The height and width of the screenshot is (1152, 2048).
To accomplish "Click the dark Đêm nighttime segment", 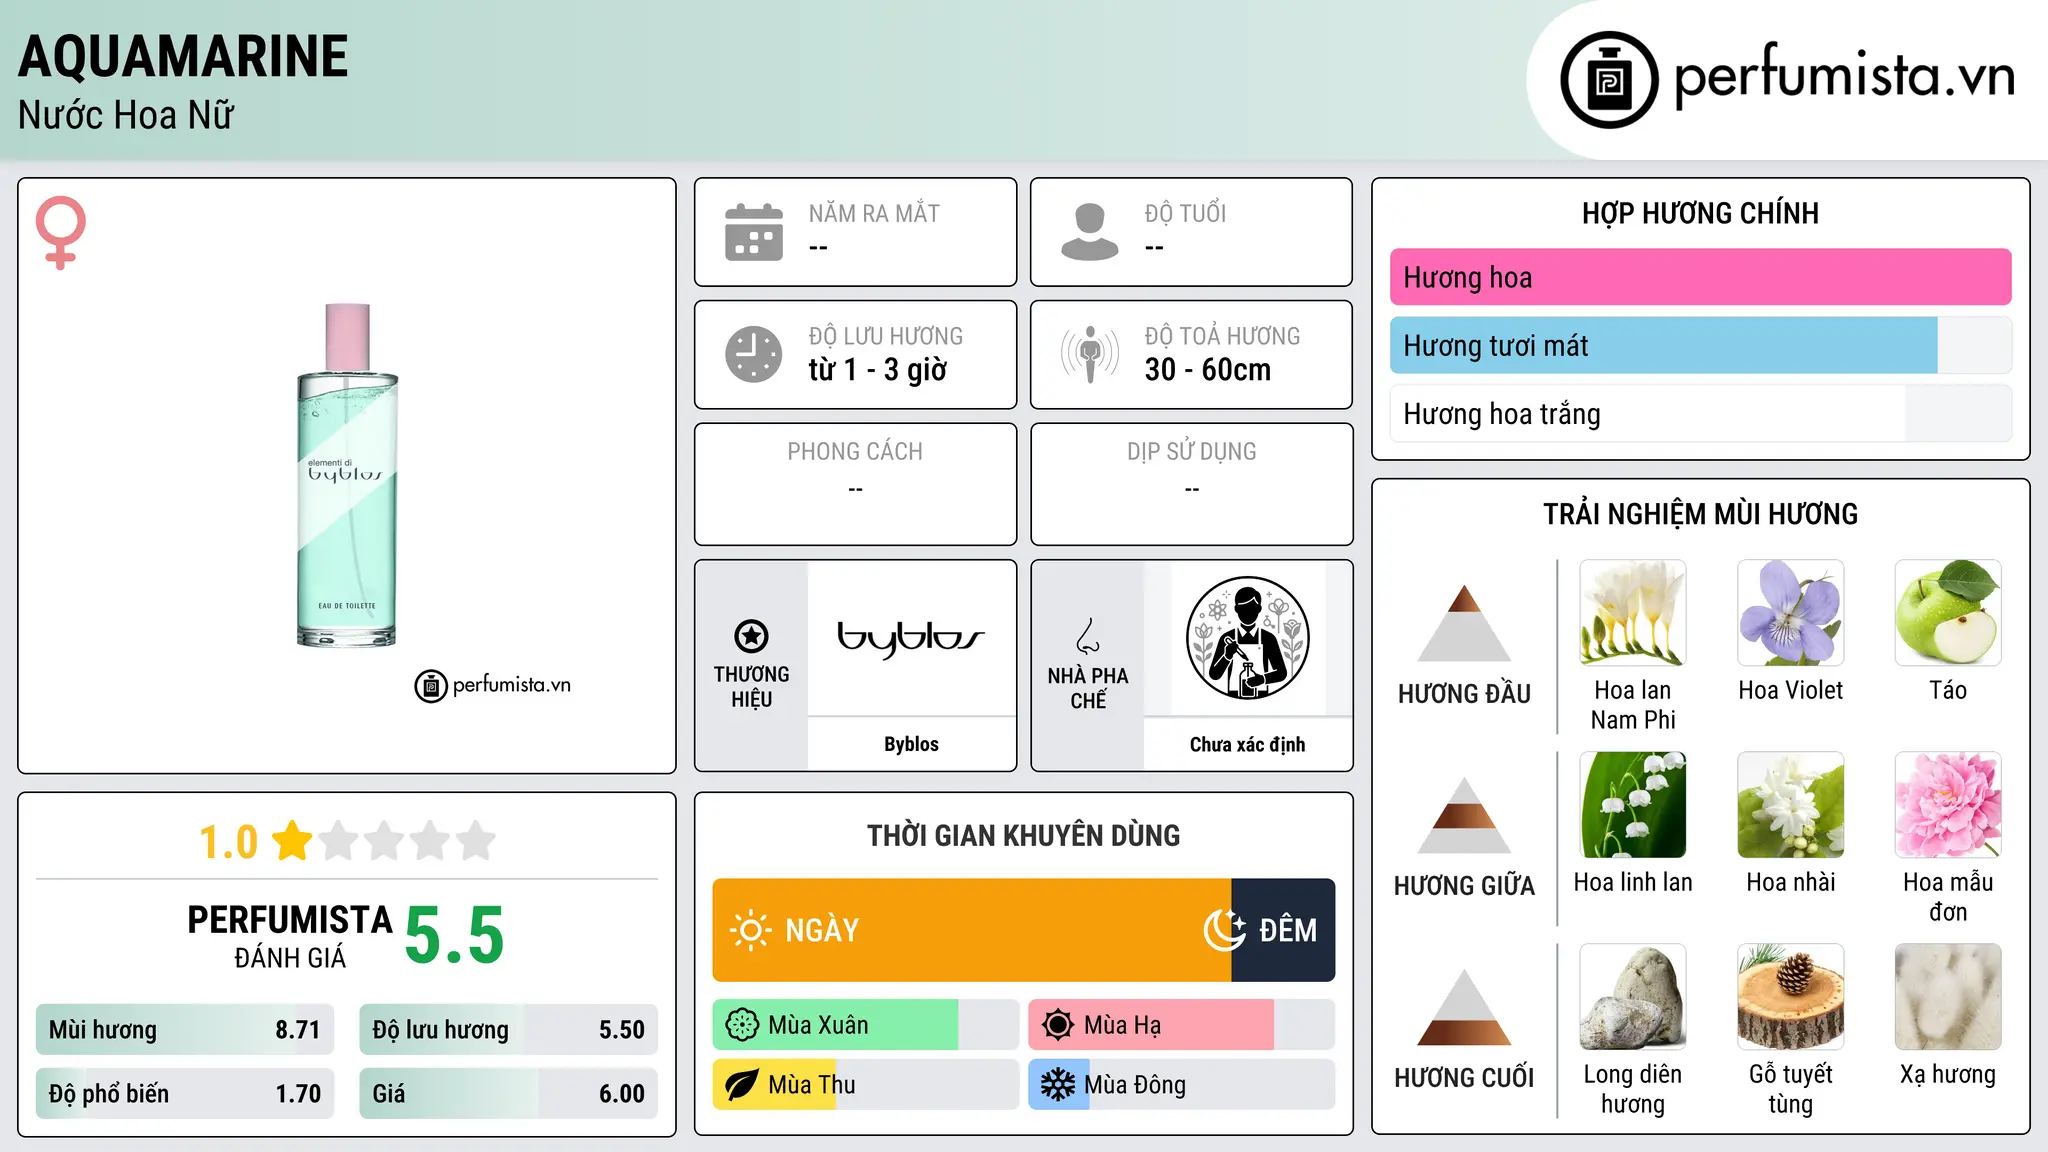I will click(x=1283, y=930).
